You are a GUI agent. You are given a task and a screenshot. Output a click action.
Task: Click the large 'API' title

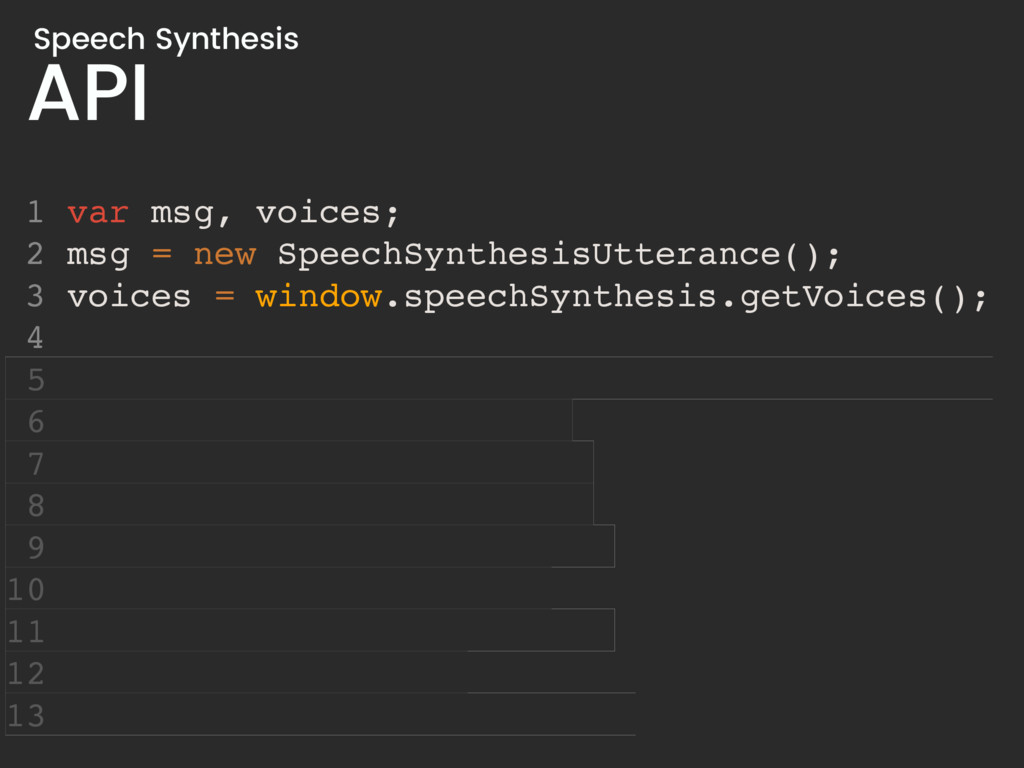coord(88,93)
